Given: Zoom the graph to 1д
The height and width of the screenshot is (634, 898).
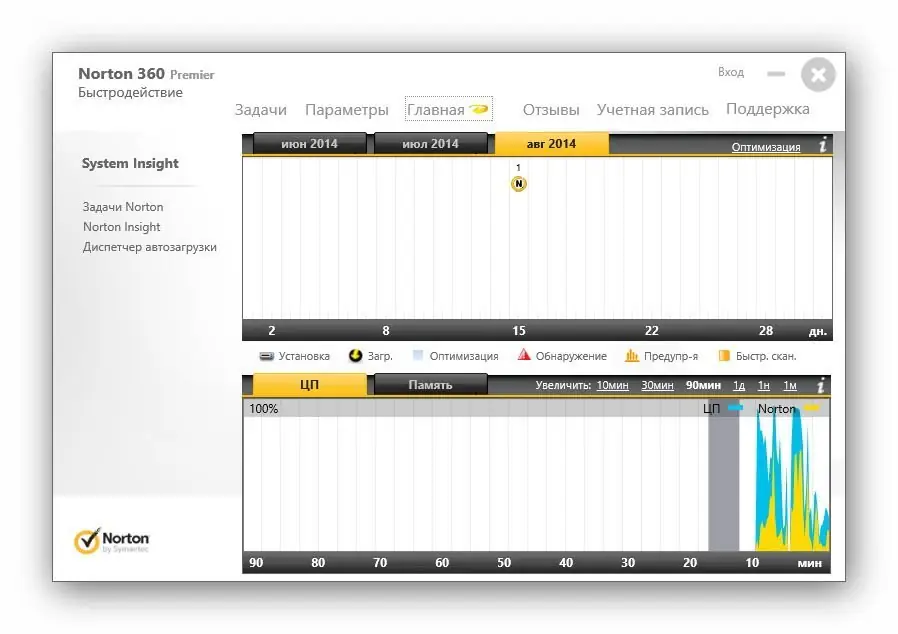Looking at the screenshot, I should point(739,385).
